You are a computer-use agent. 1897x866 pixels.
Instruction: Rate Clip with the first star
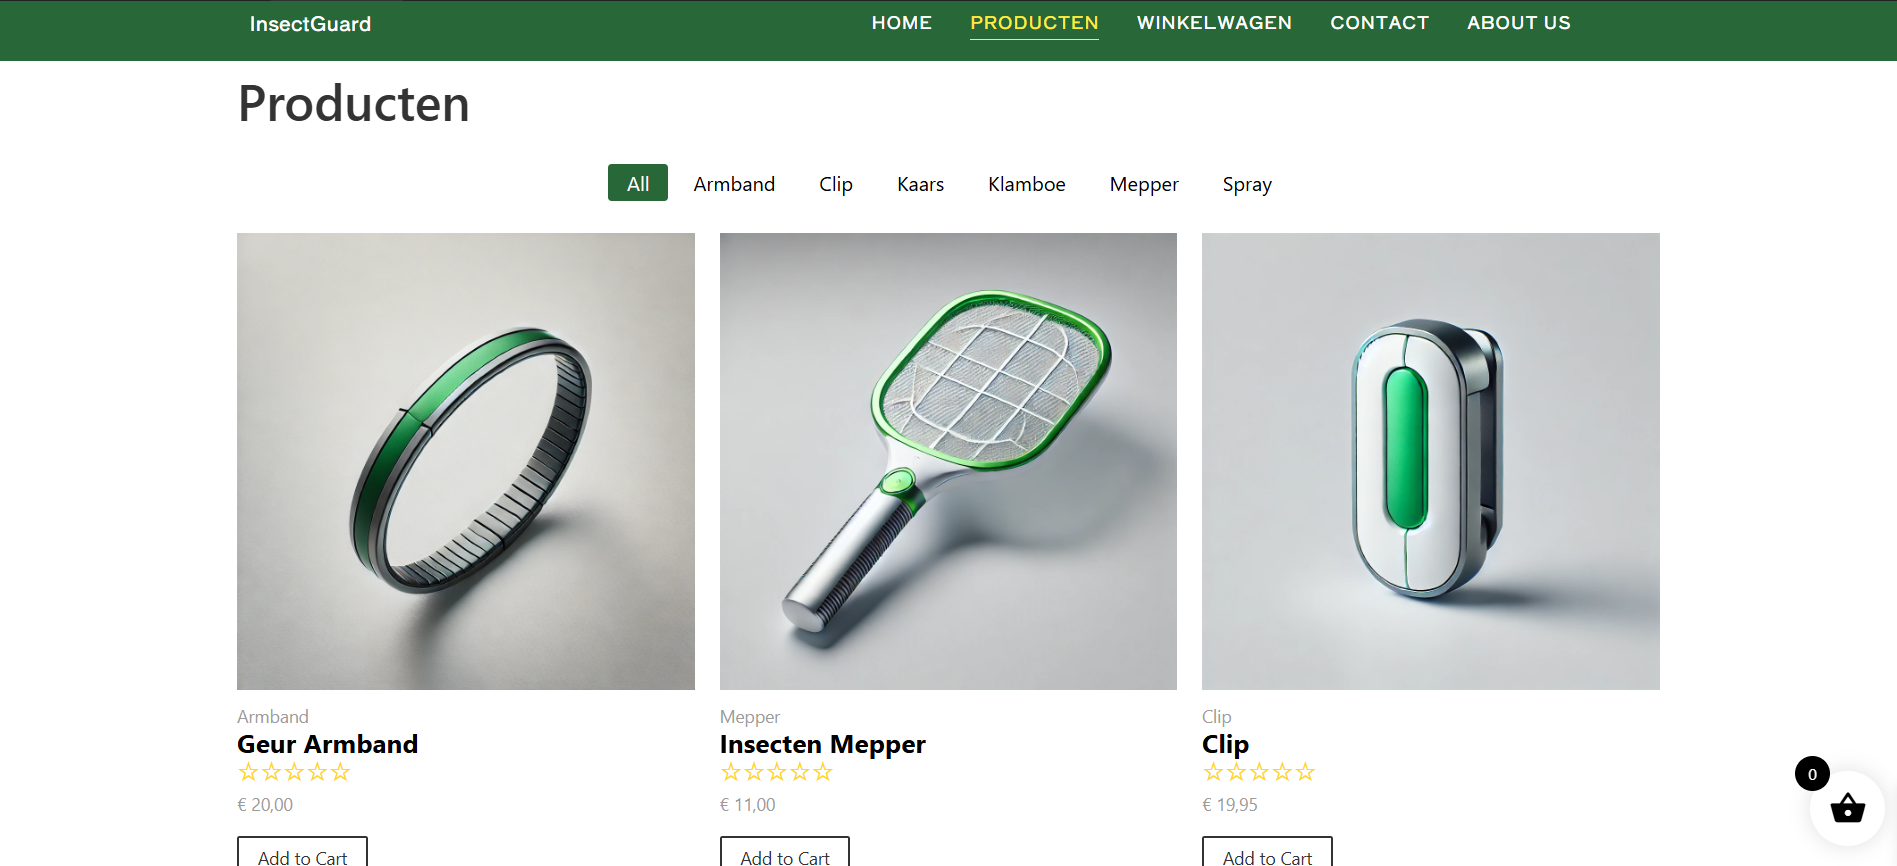point(1213,772)
